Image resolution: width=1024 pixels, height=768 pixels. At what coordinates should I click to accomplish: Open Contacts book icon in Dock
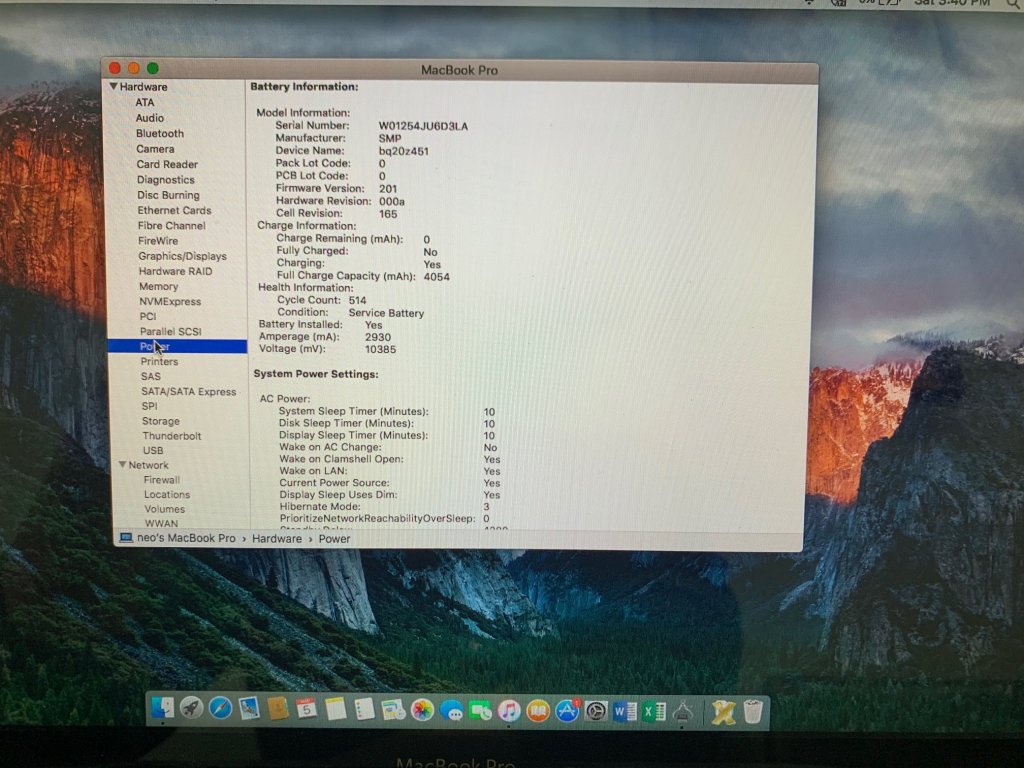click(278, 709)
